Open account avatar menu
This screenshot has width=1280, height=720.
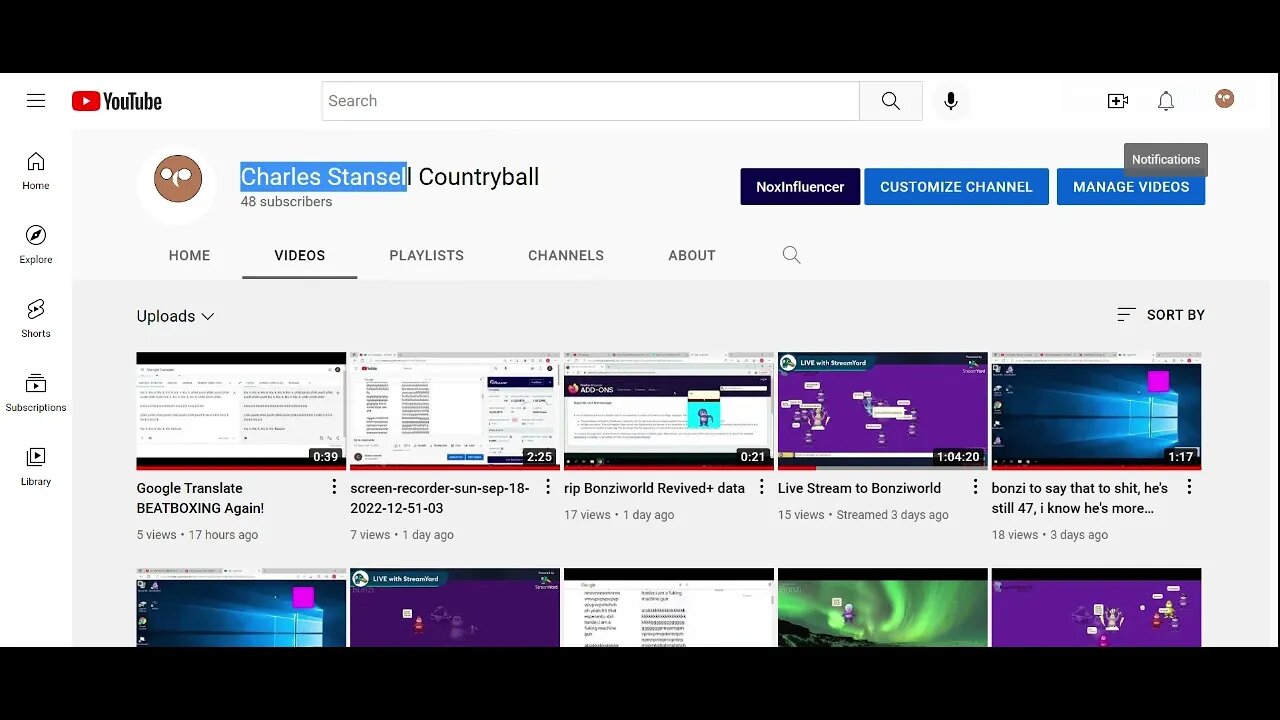(x=1224, y=99)
